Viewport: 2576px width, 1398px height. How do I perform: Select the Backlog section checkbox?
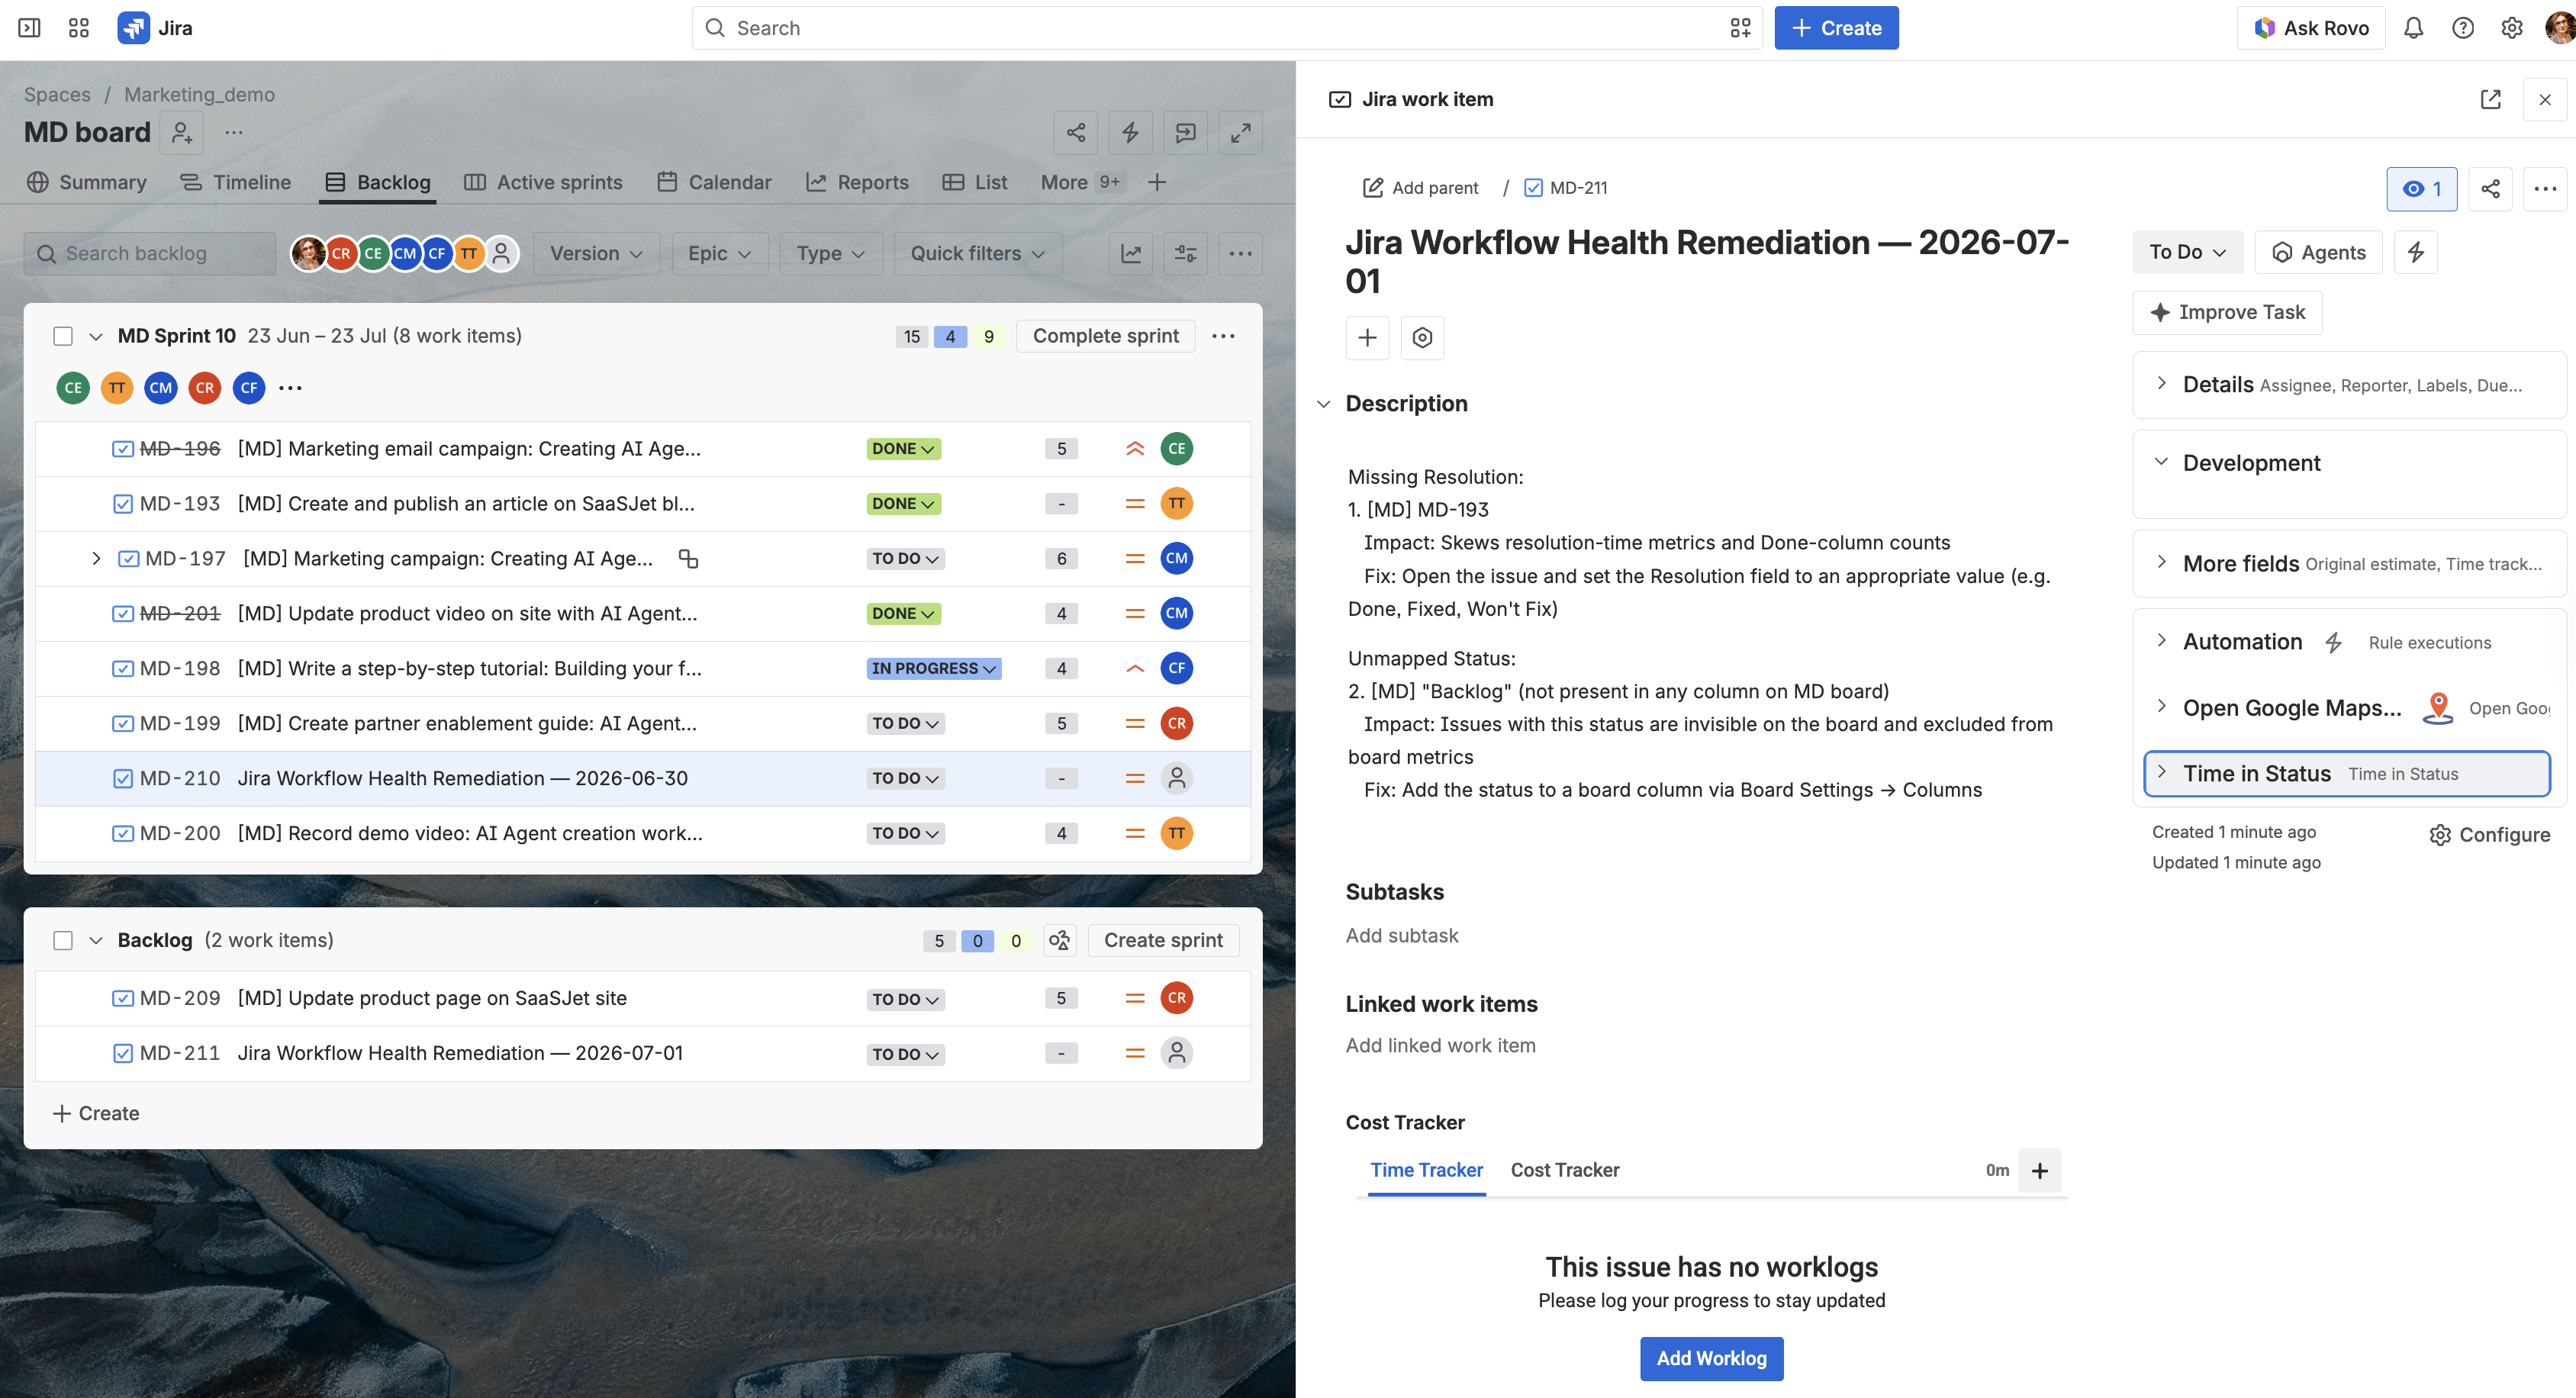[x=63, y=941]
